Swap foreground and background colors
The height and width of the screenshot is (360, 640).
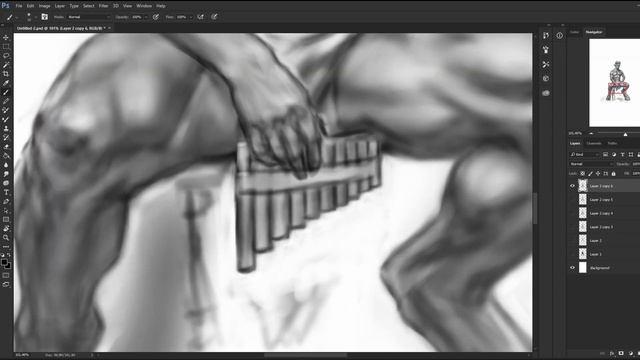9,255
